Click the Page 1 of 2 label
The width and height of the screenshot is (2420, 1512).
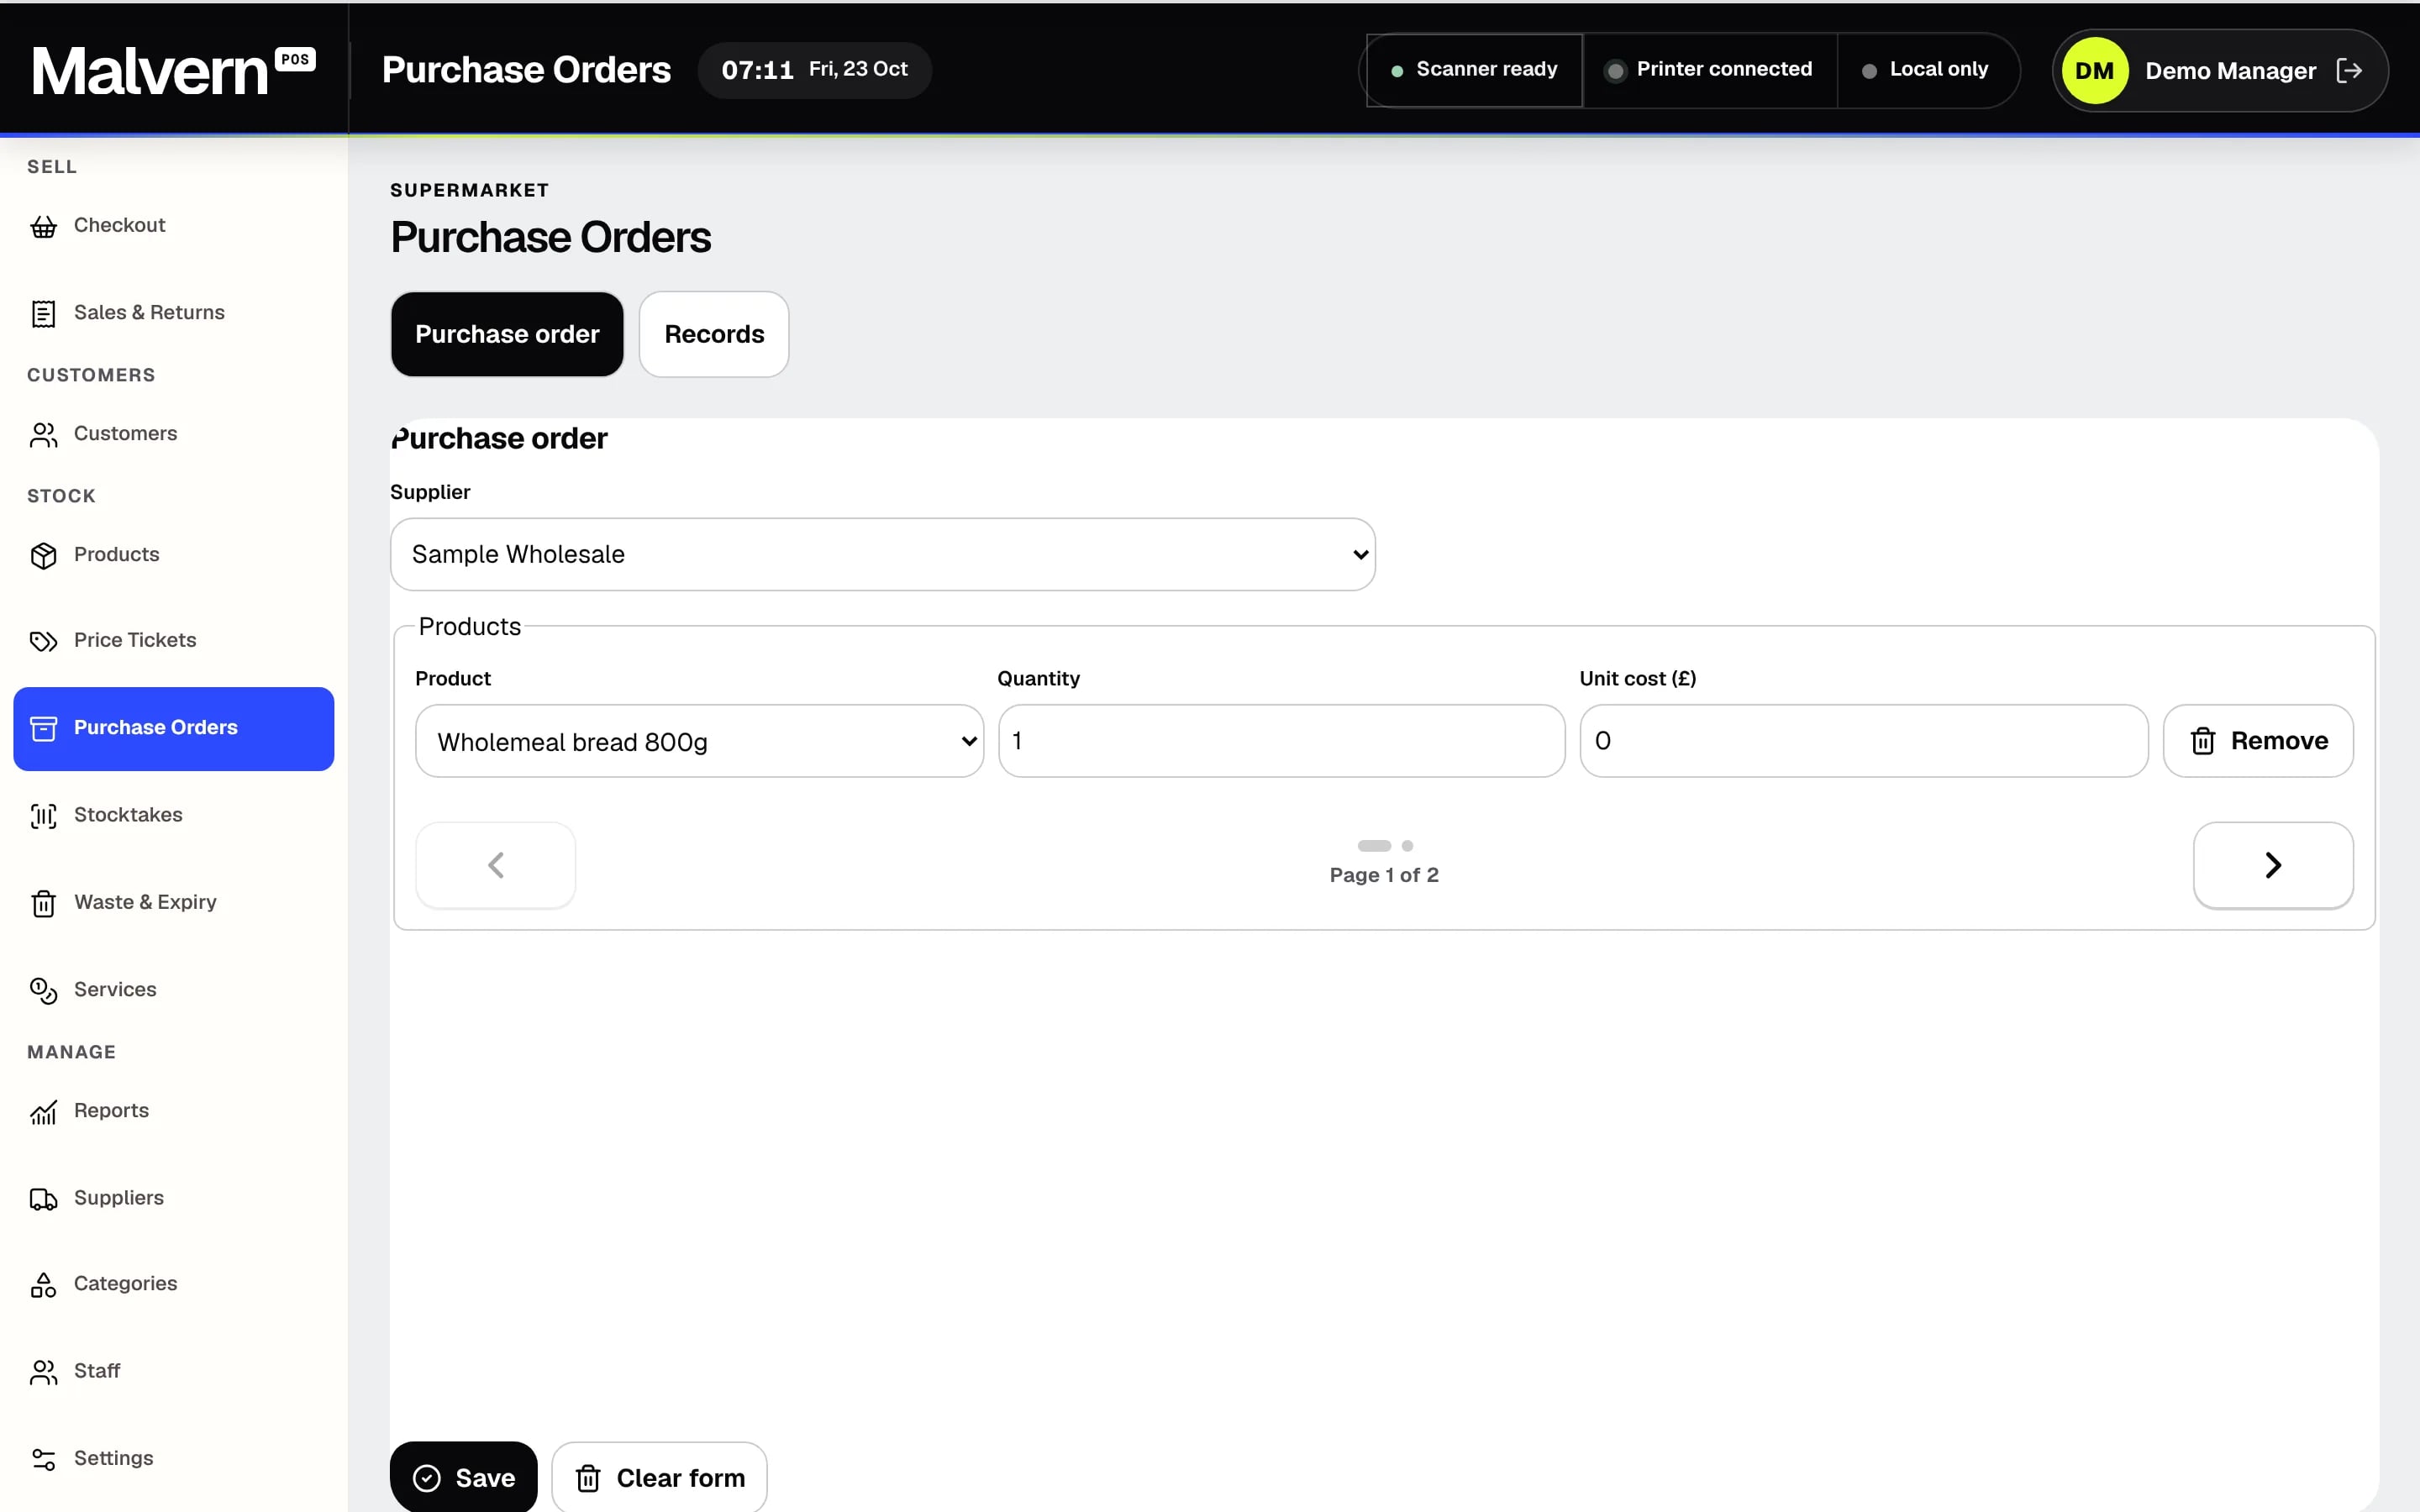(1384, 875)
